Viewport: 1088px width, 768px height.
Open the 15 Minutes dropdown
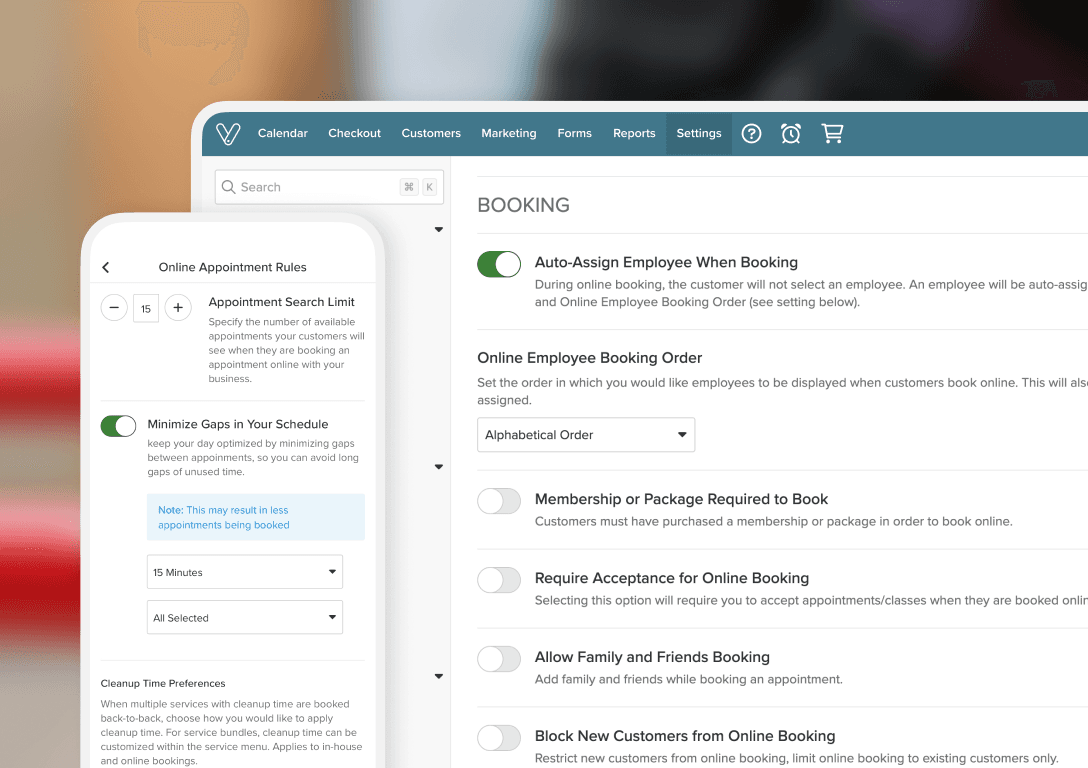tap(245, 572)
